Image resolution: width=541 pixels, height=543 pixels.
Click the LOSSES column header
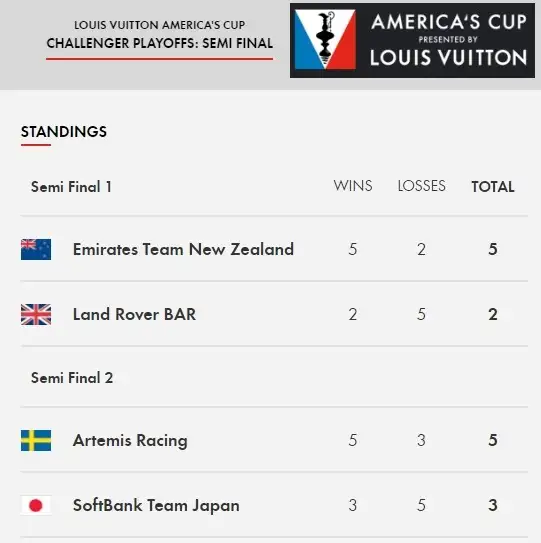[422, 186]
